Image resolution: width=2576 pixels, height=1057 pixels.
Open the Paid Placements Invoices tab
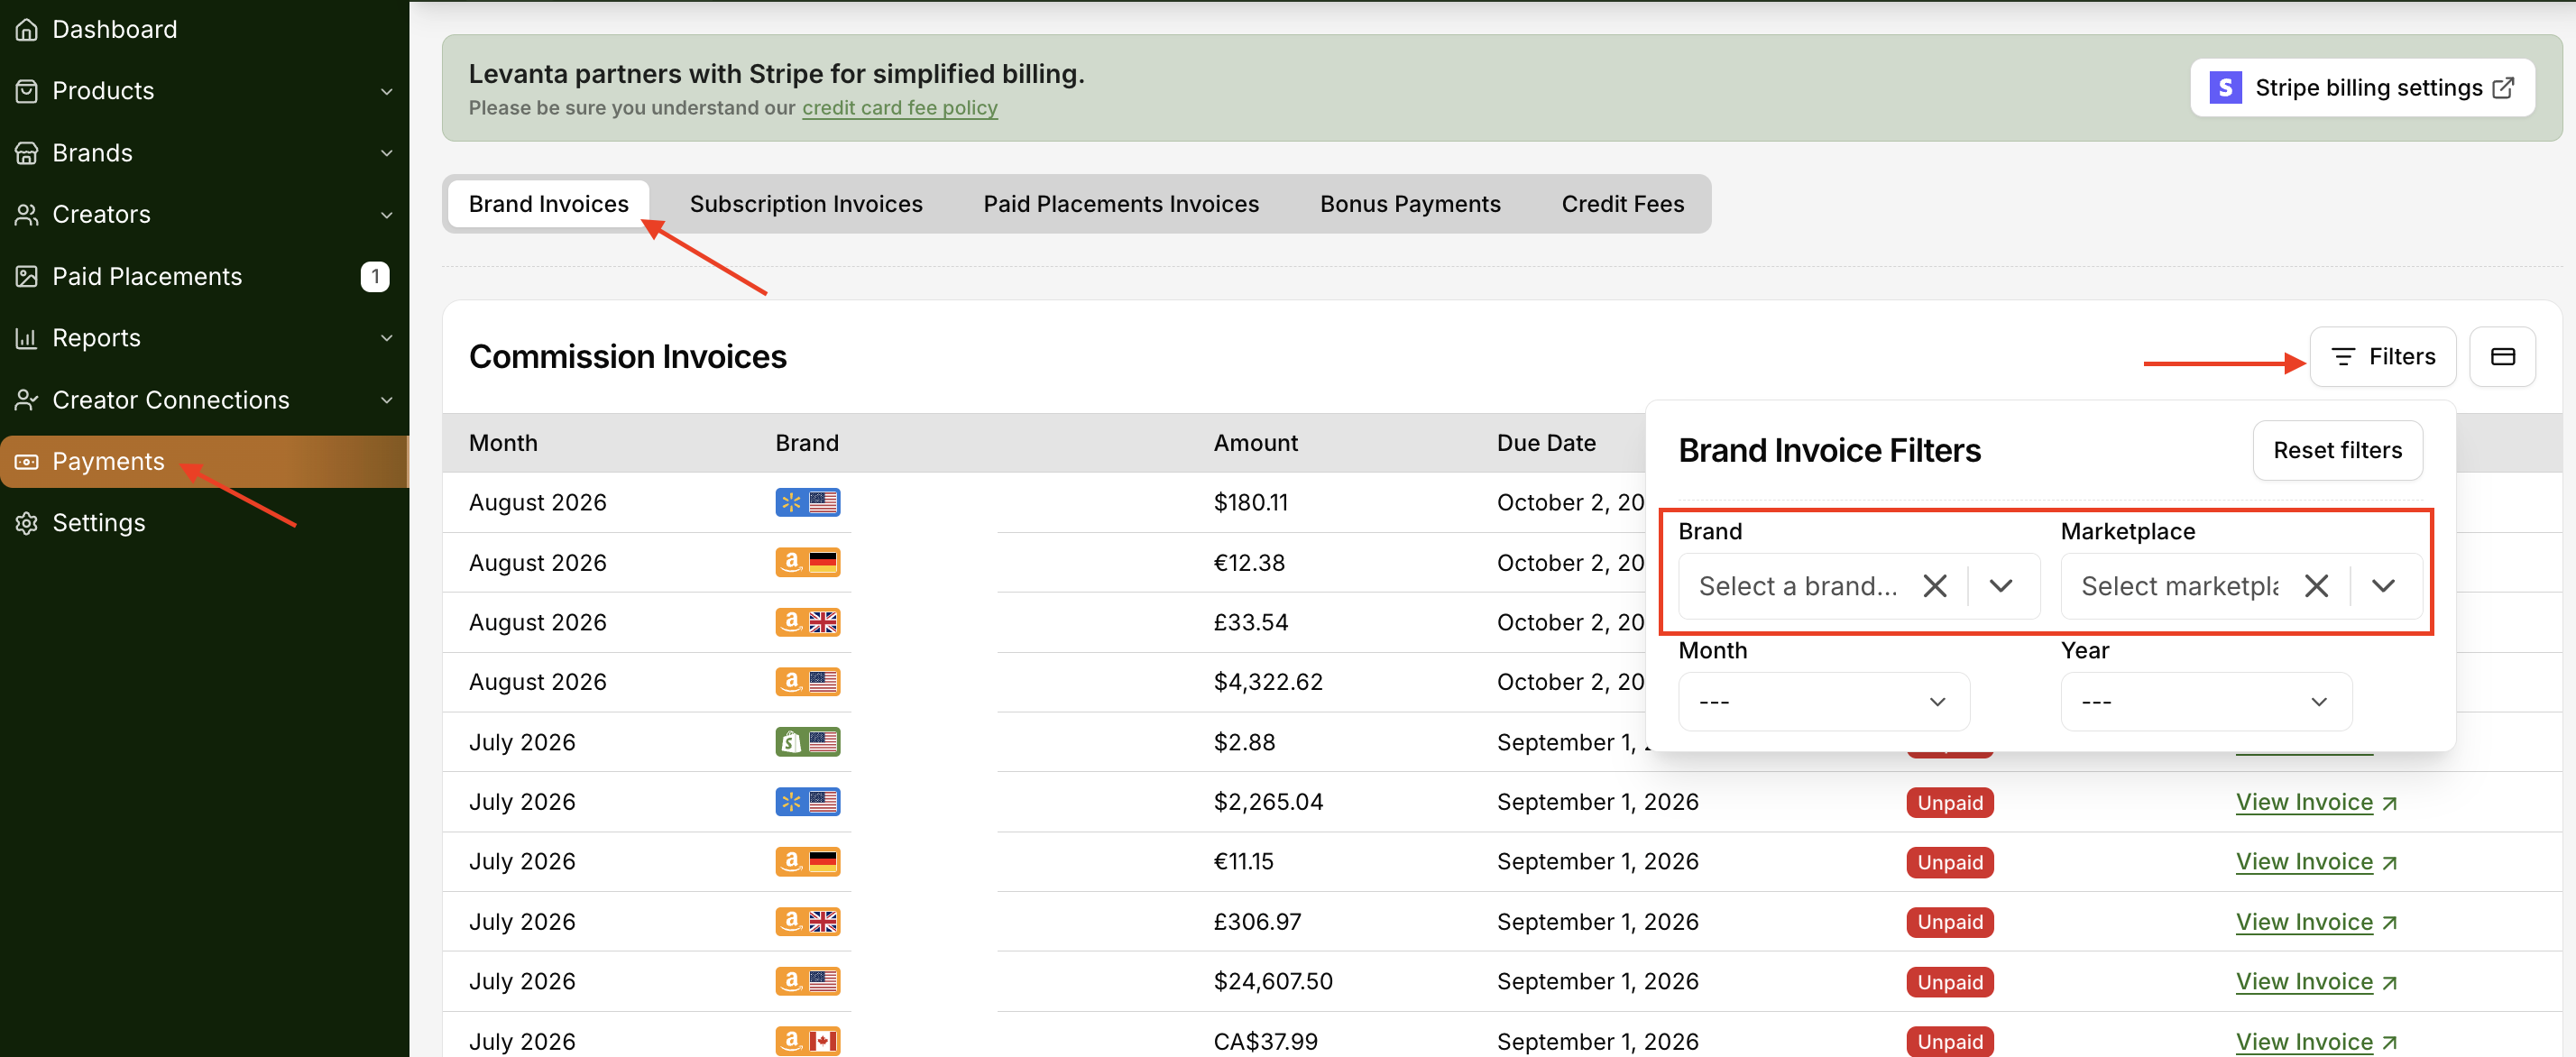[x=1121, y=204]
